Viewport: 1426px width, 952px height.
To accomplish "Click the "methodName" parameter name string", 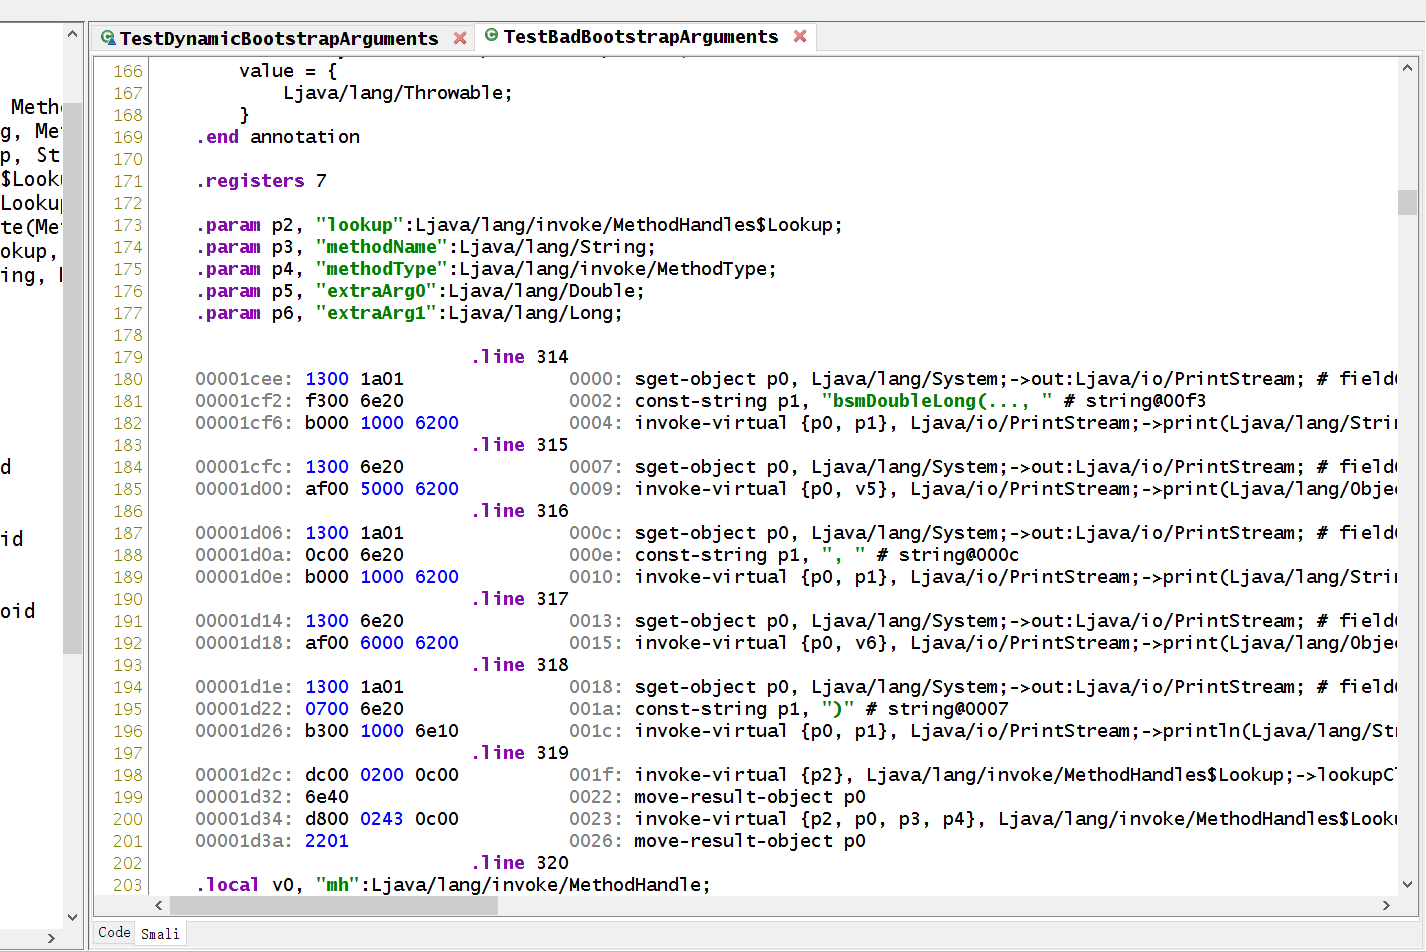I will click(x=382, y=247).
